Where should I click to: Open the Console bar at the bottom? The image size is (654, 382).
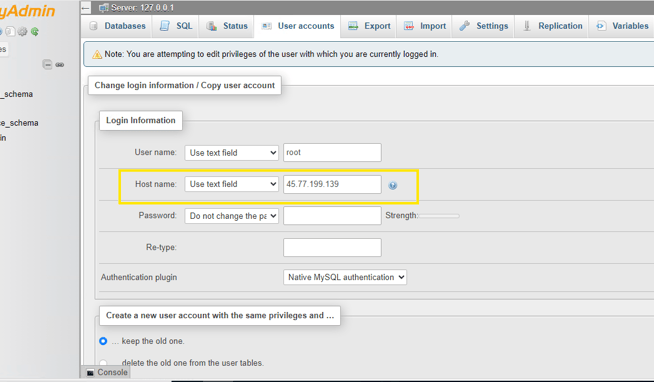tap(107, 372)
